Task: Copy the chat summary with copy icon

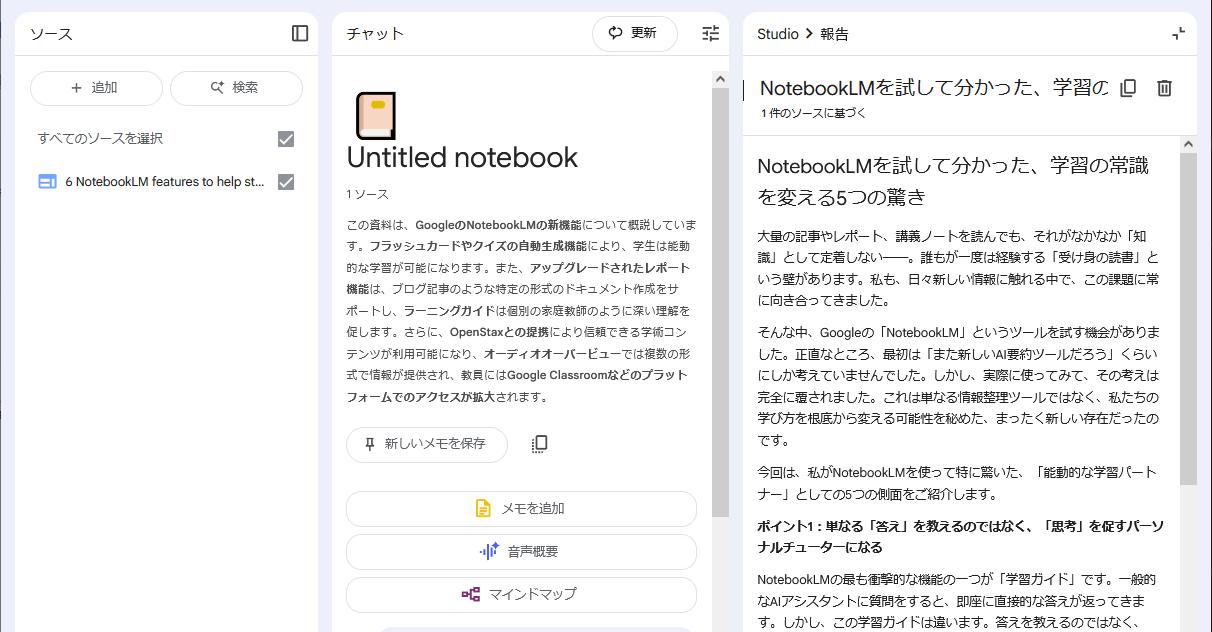Action: [540, 444]
